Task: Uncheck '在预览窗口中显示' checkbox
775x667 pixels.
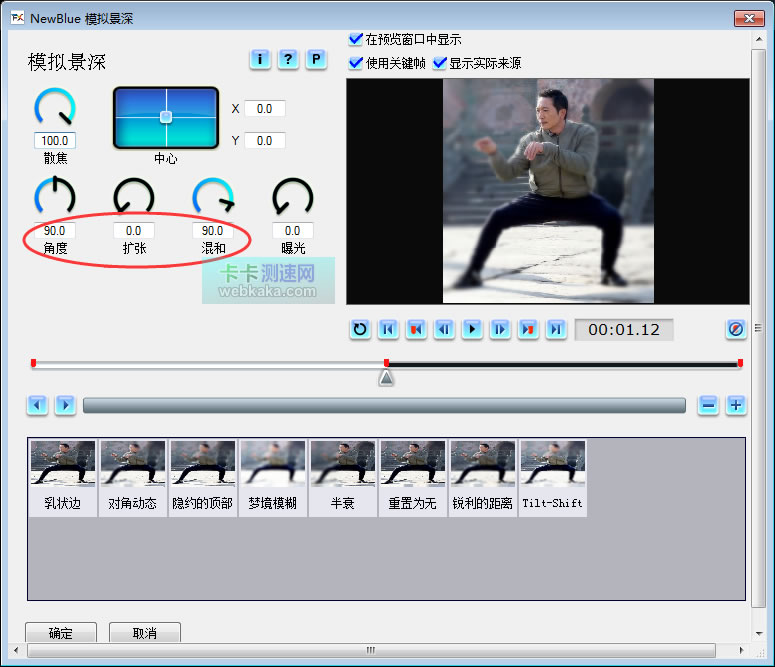Action: pos(355,39)
